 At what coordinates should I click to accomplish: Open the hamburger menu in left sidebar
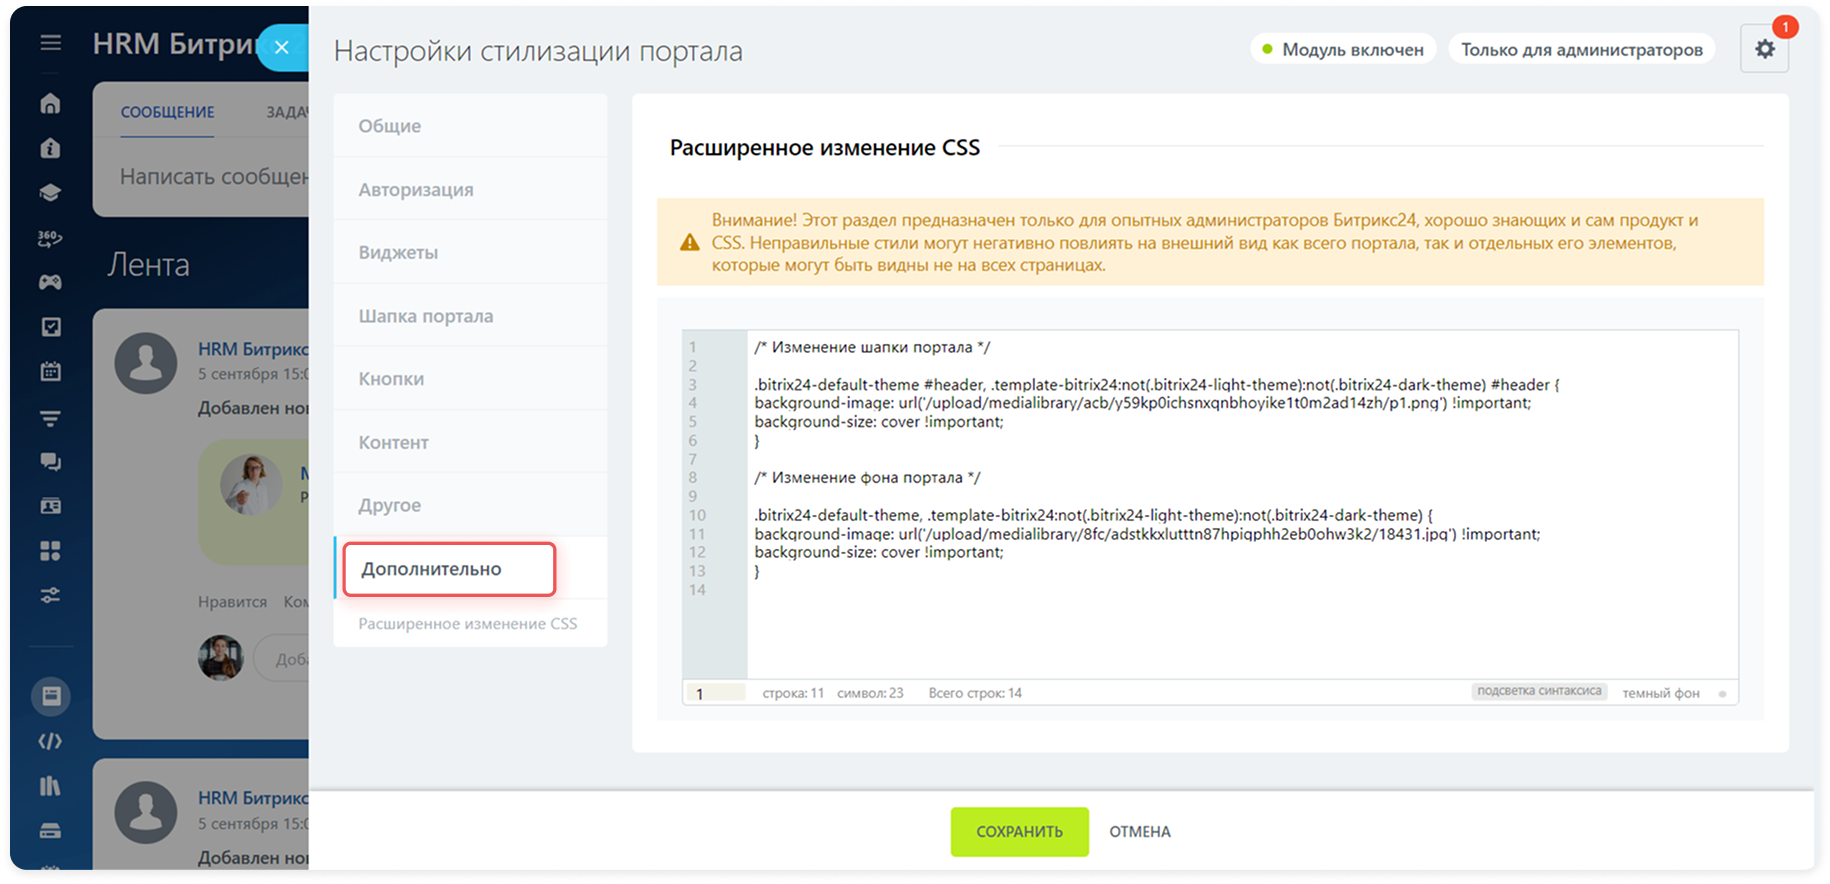[x=50, y=43]
